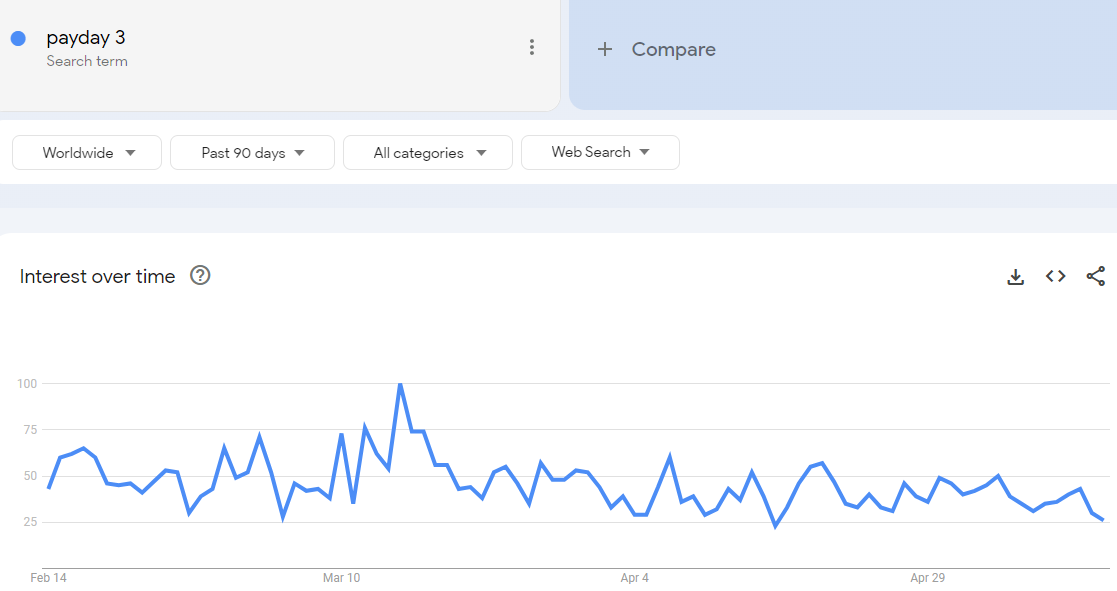Click the Interest over time heading

[98, 276]
